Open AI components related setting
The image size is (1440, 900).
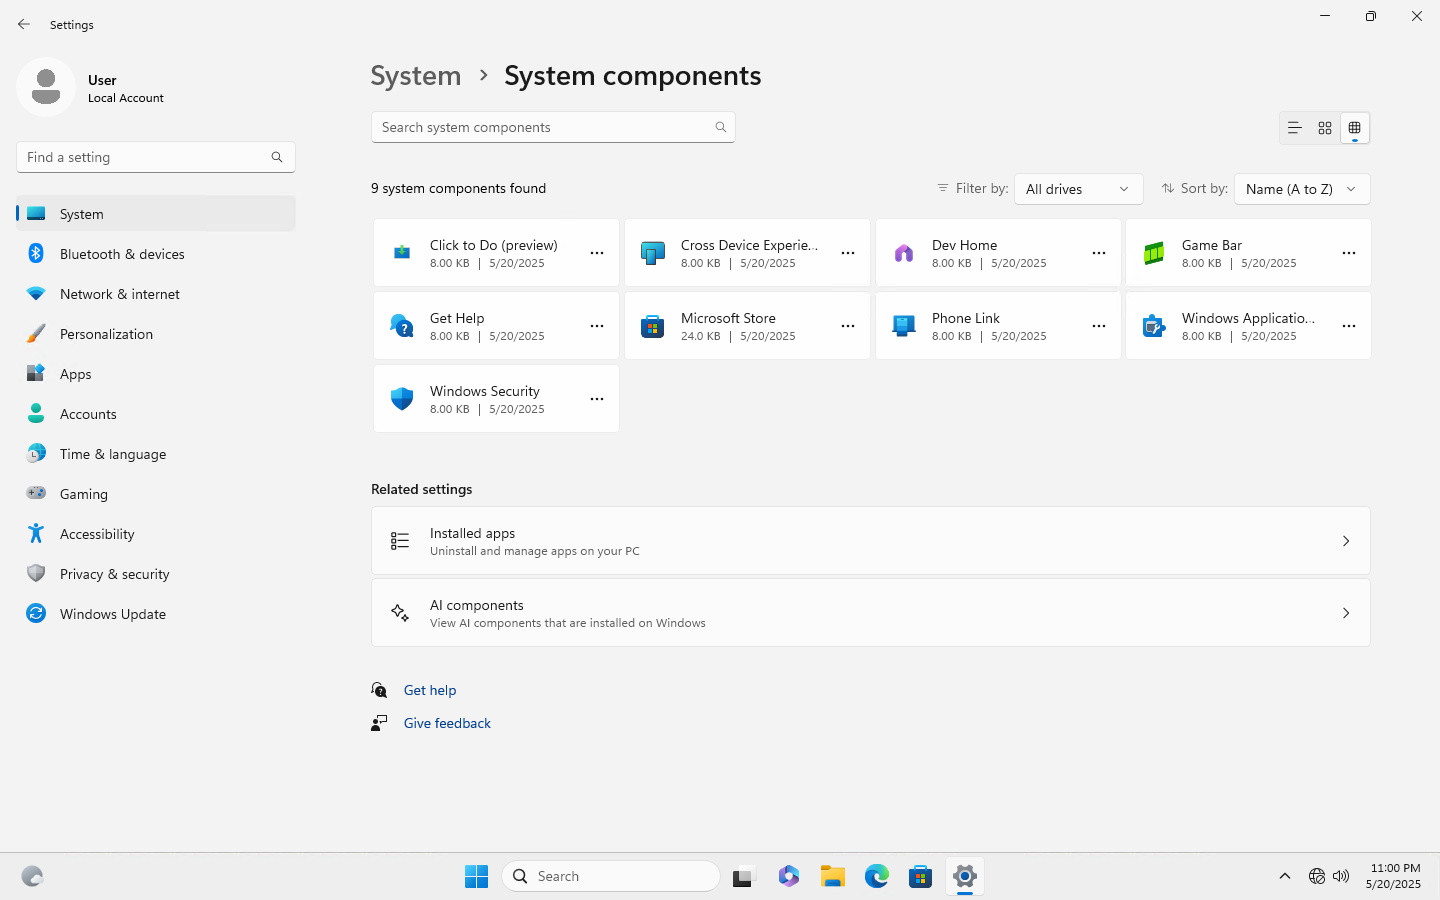click(x=871, y=613)
